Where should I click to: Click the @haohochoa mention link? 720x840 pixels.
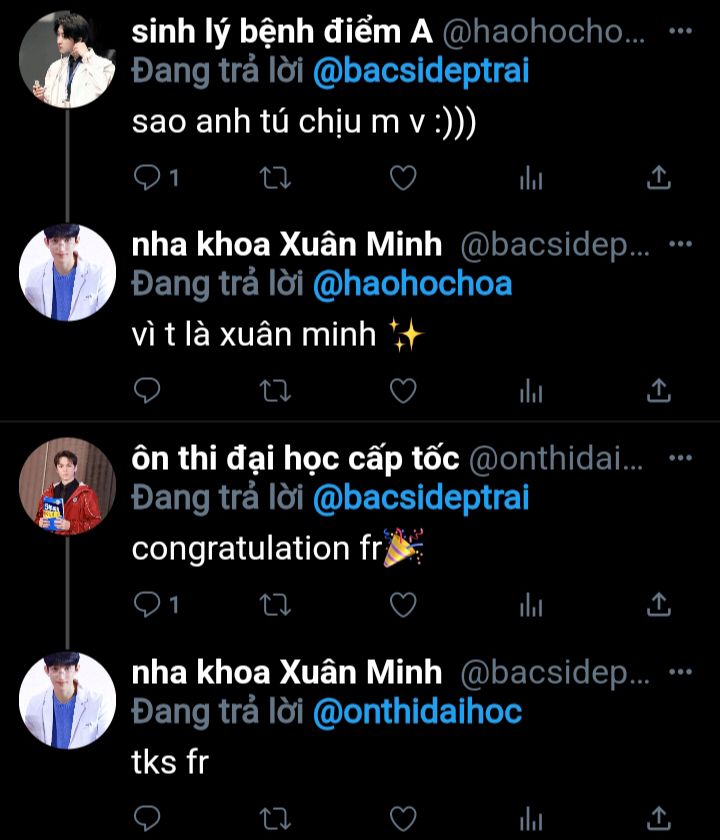point(412,285)
